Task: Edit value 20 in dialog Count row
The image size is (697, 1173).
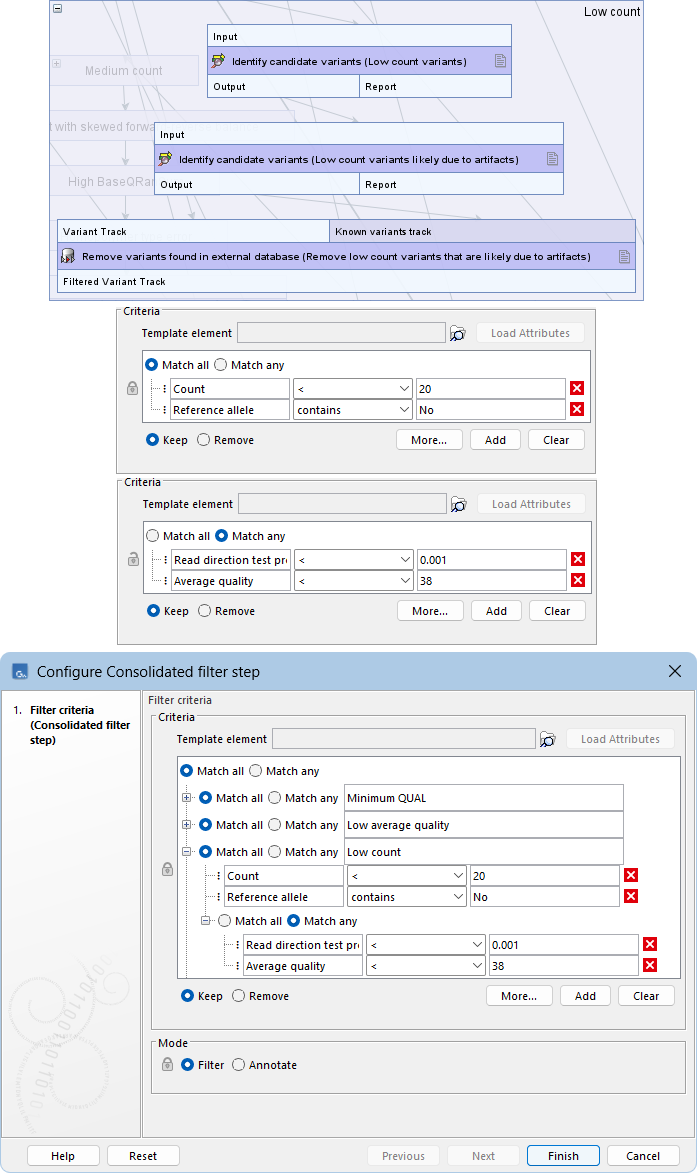Action: (x=544, y=875)
